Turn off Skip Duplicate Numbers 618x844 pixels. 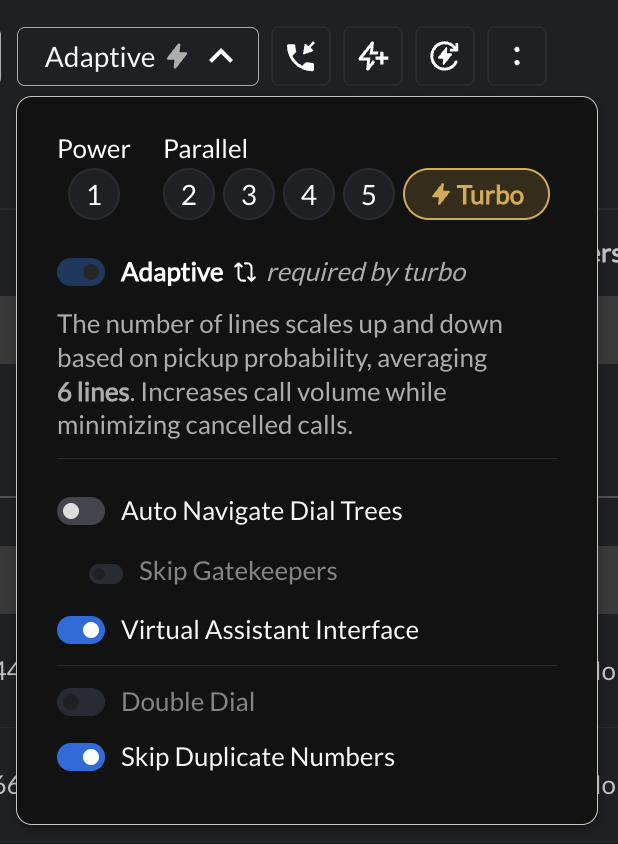coord(81,757)
